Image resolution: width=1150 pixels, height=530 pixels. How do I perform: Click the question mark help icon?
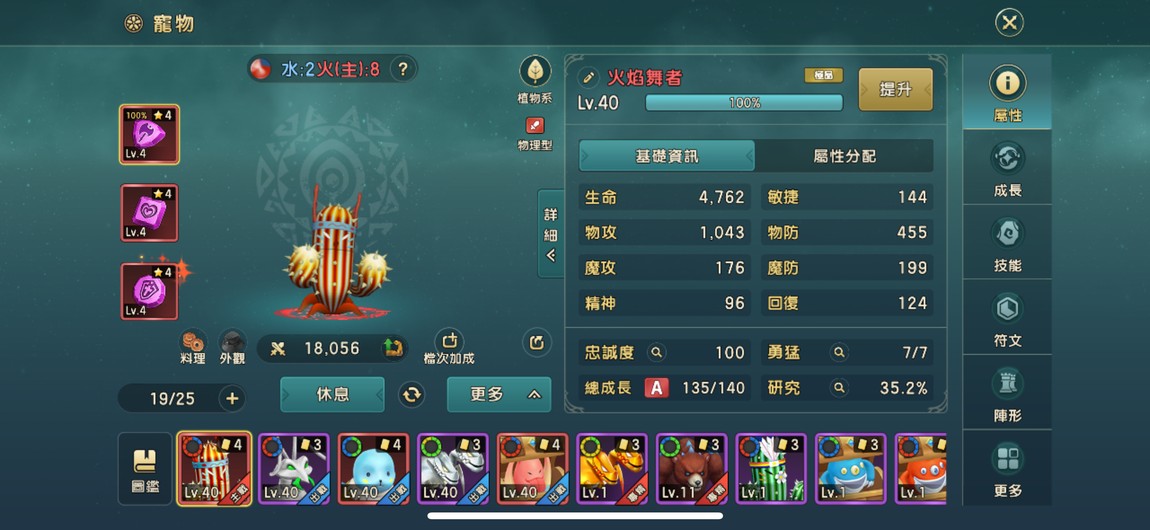[403, 70]
